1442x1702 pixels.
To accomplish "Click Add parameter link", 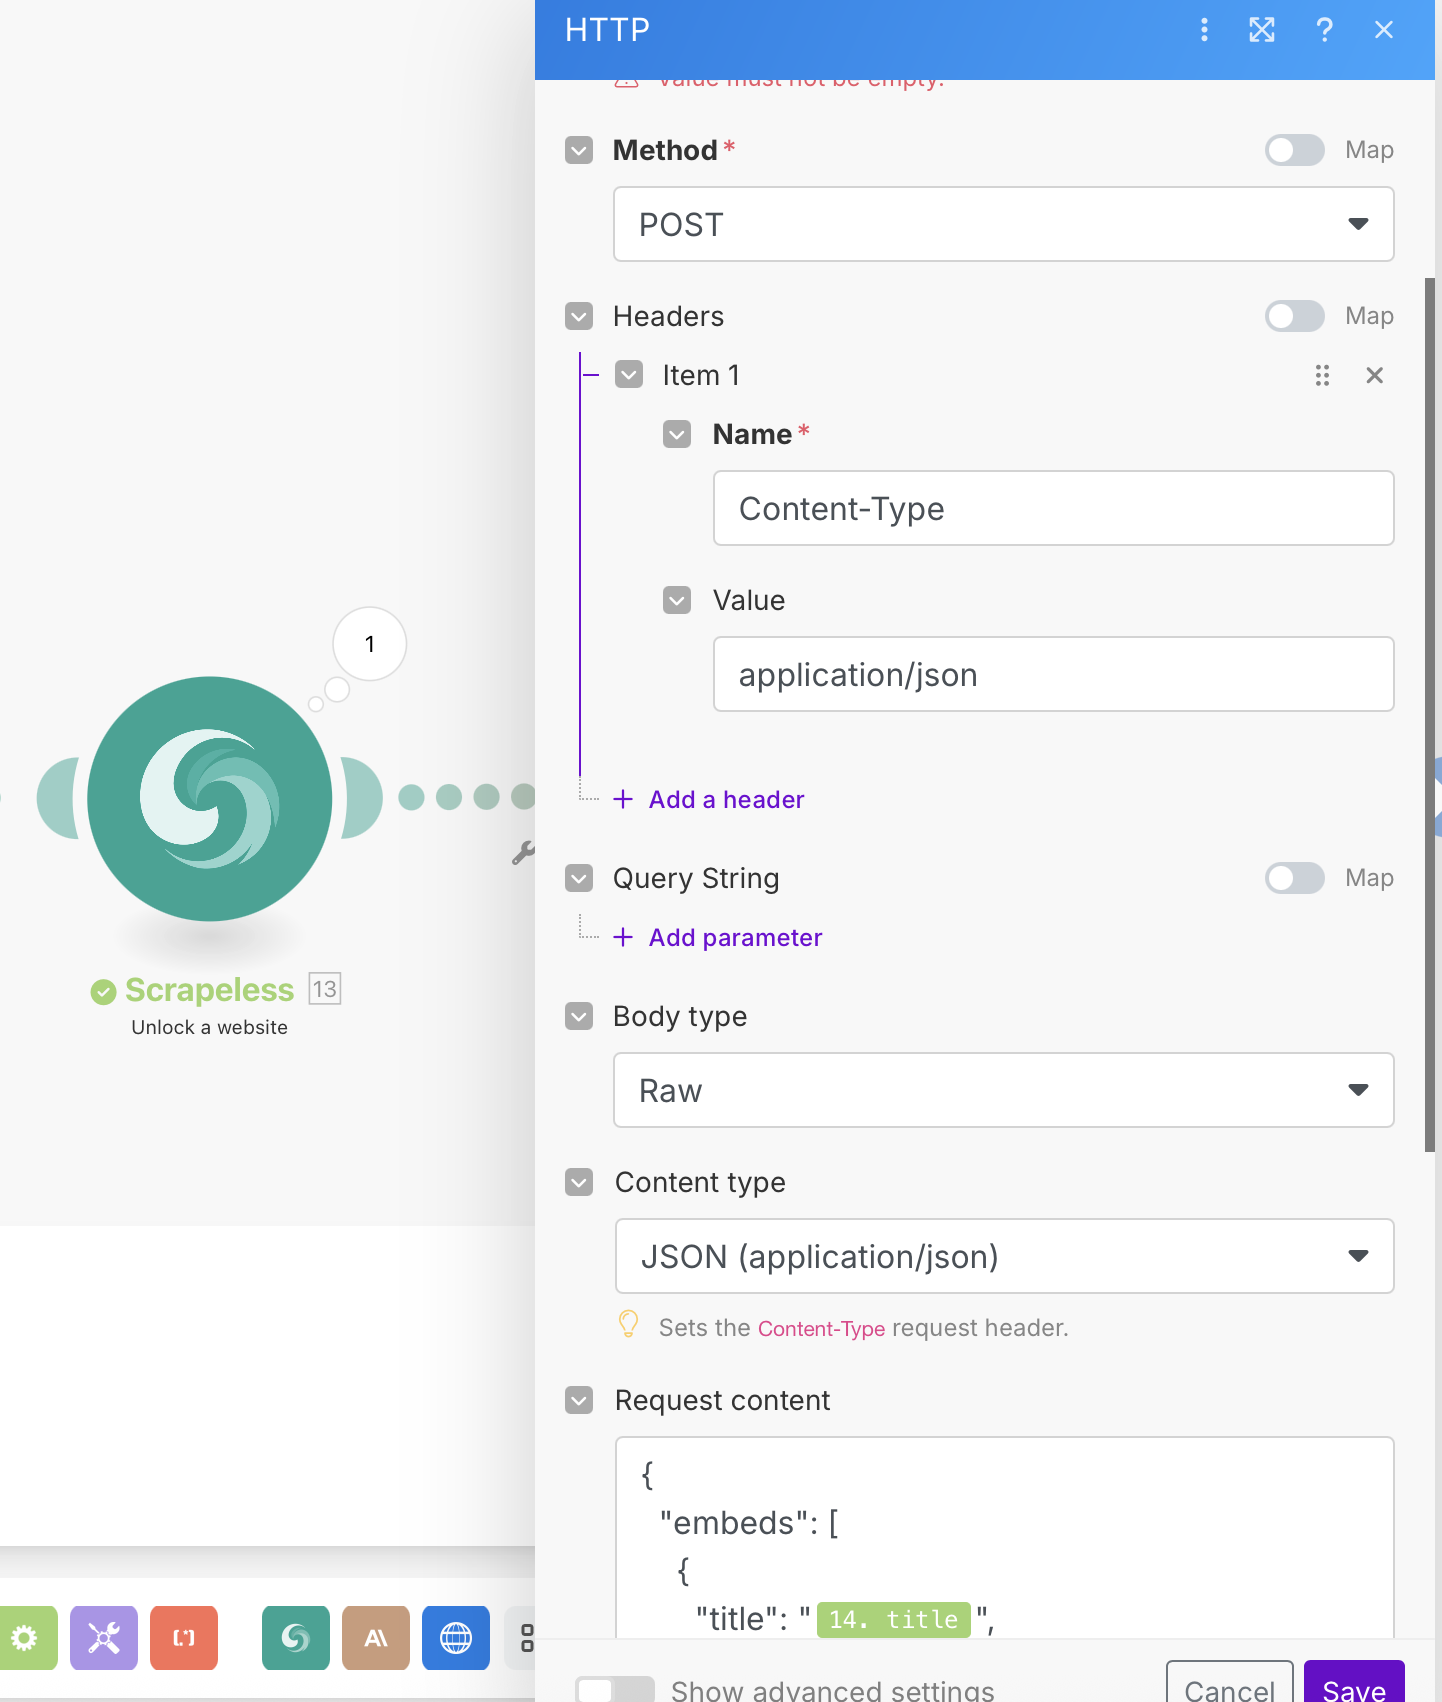I will (x=735, y=937).
